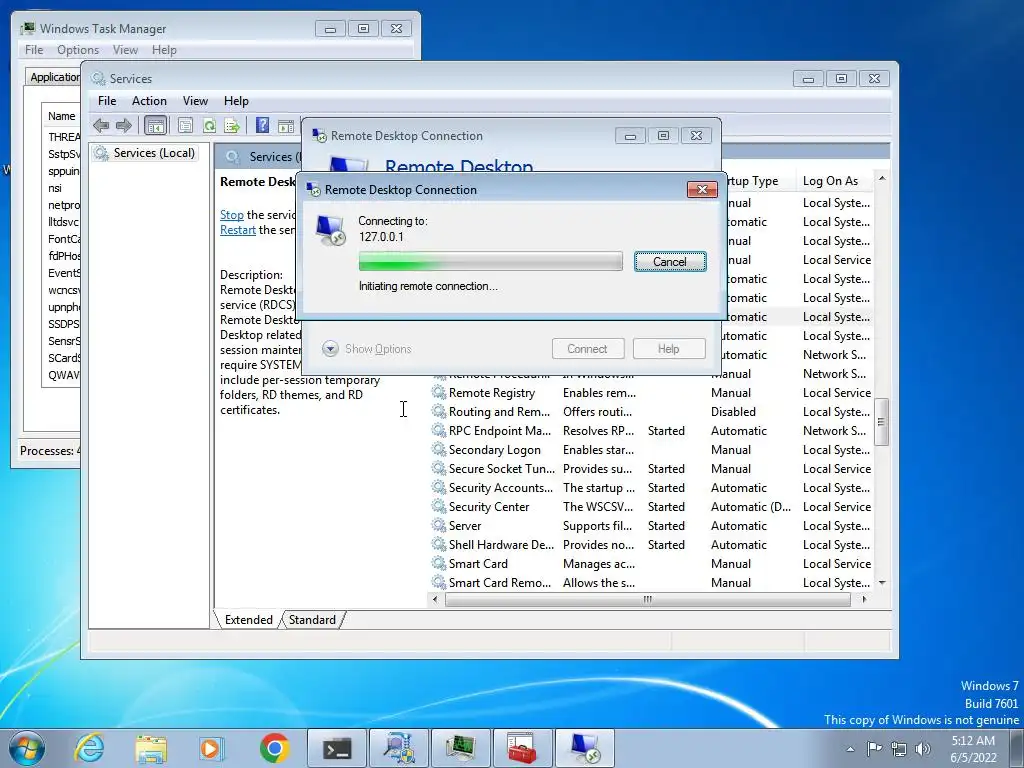Screen dimensions: 1024x768
Task: Launch Internet Explorer from taskbar
Action: [x=89, y=748]
